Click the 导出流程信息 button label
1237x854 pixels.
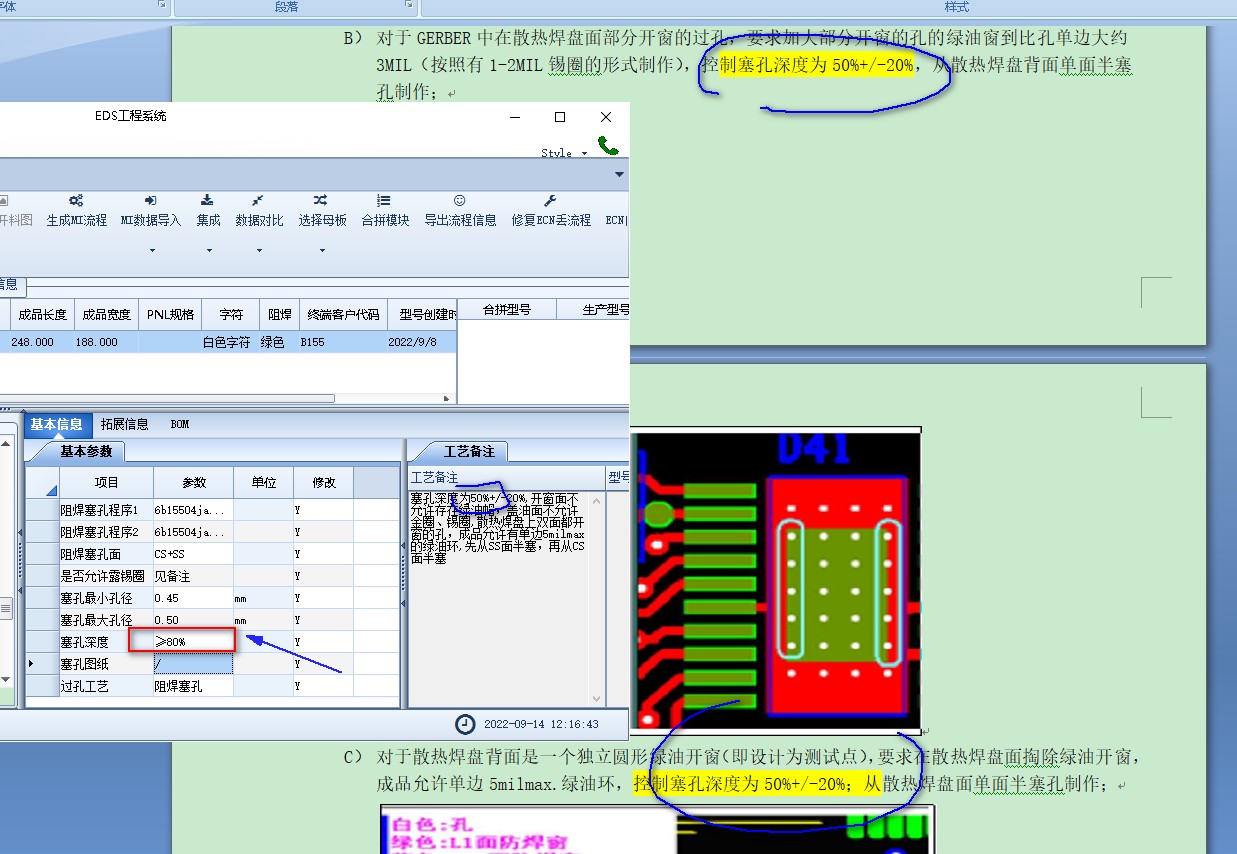(x=461, y=220)
